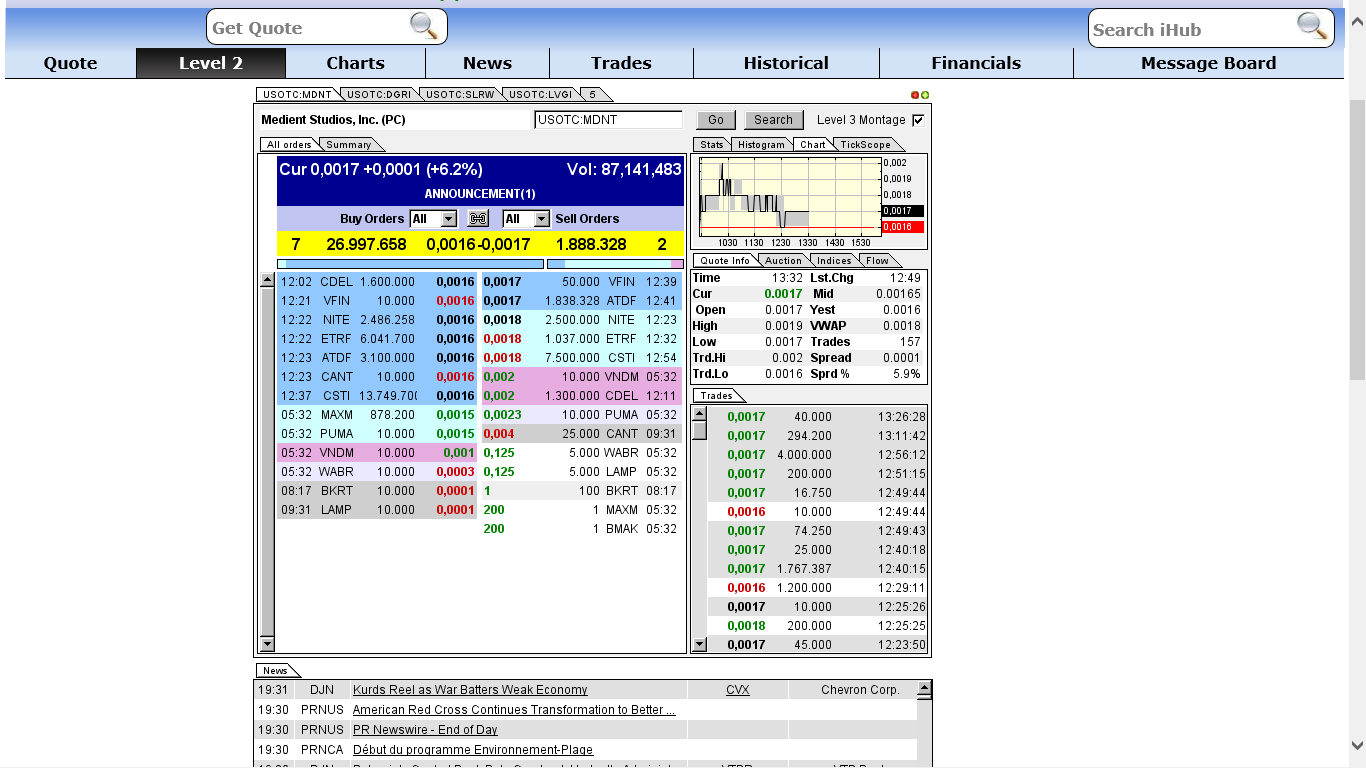Switch to the Summary orders tab
The height and width of the screenshot is (768, 1366).
coord(348,145)
